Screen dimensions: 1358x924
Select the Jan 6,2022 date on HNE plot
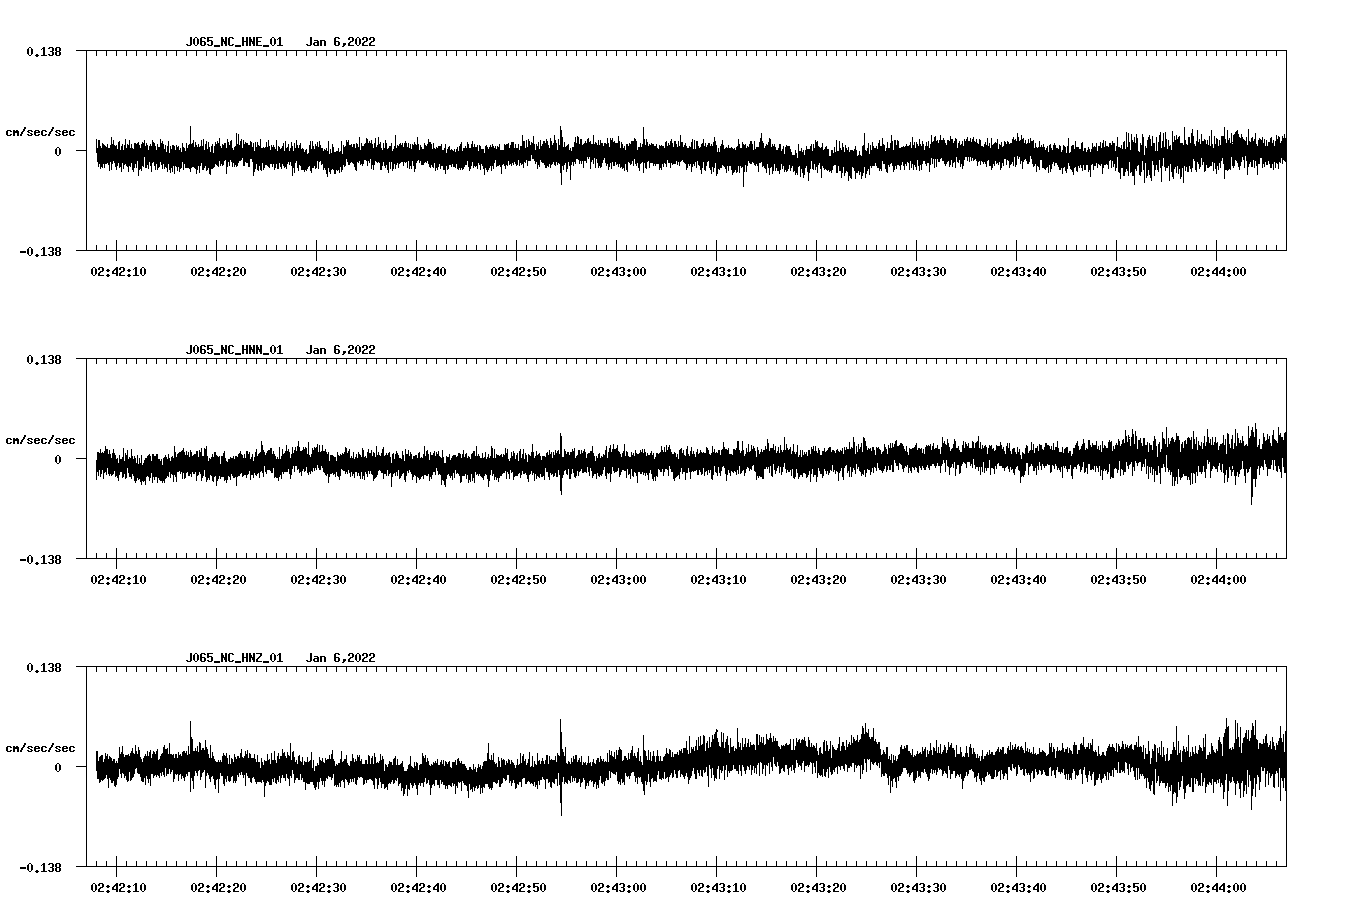(341, 42)
